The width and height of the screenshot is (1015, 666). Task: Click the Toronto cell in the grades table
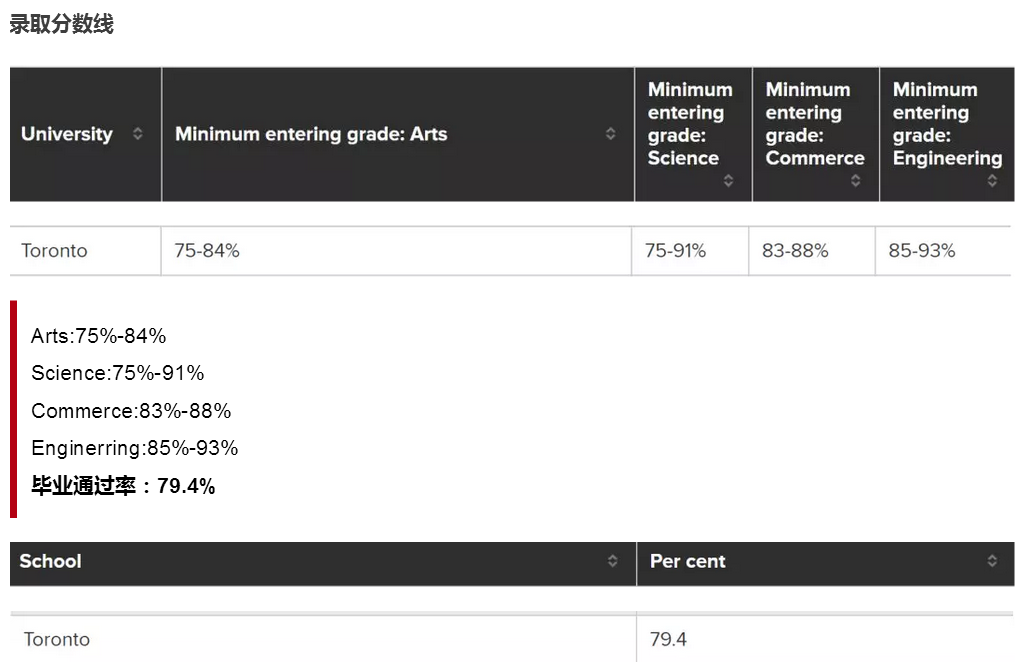click(55, 251)
